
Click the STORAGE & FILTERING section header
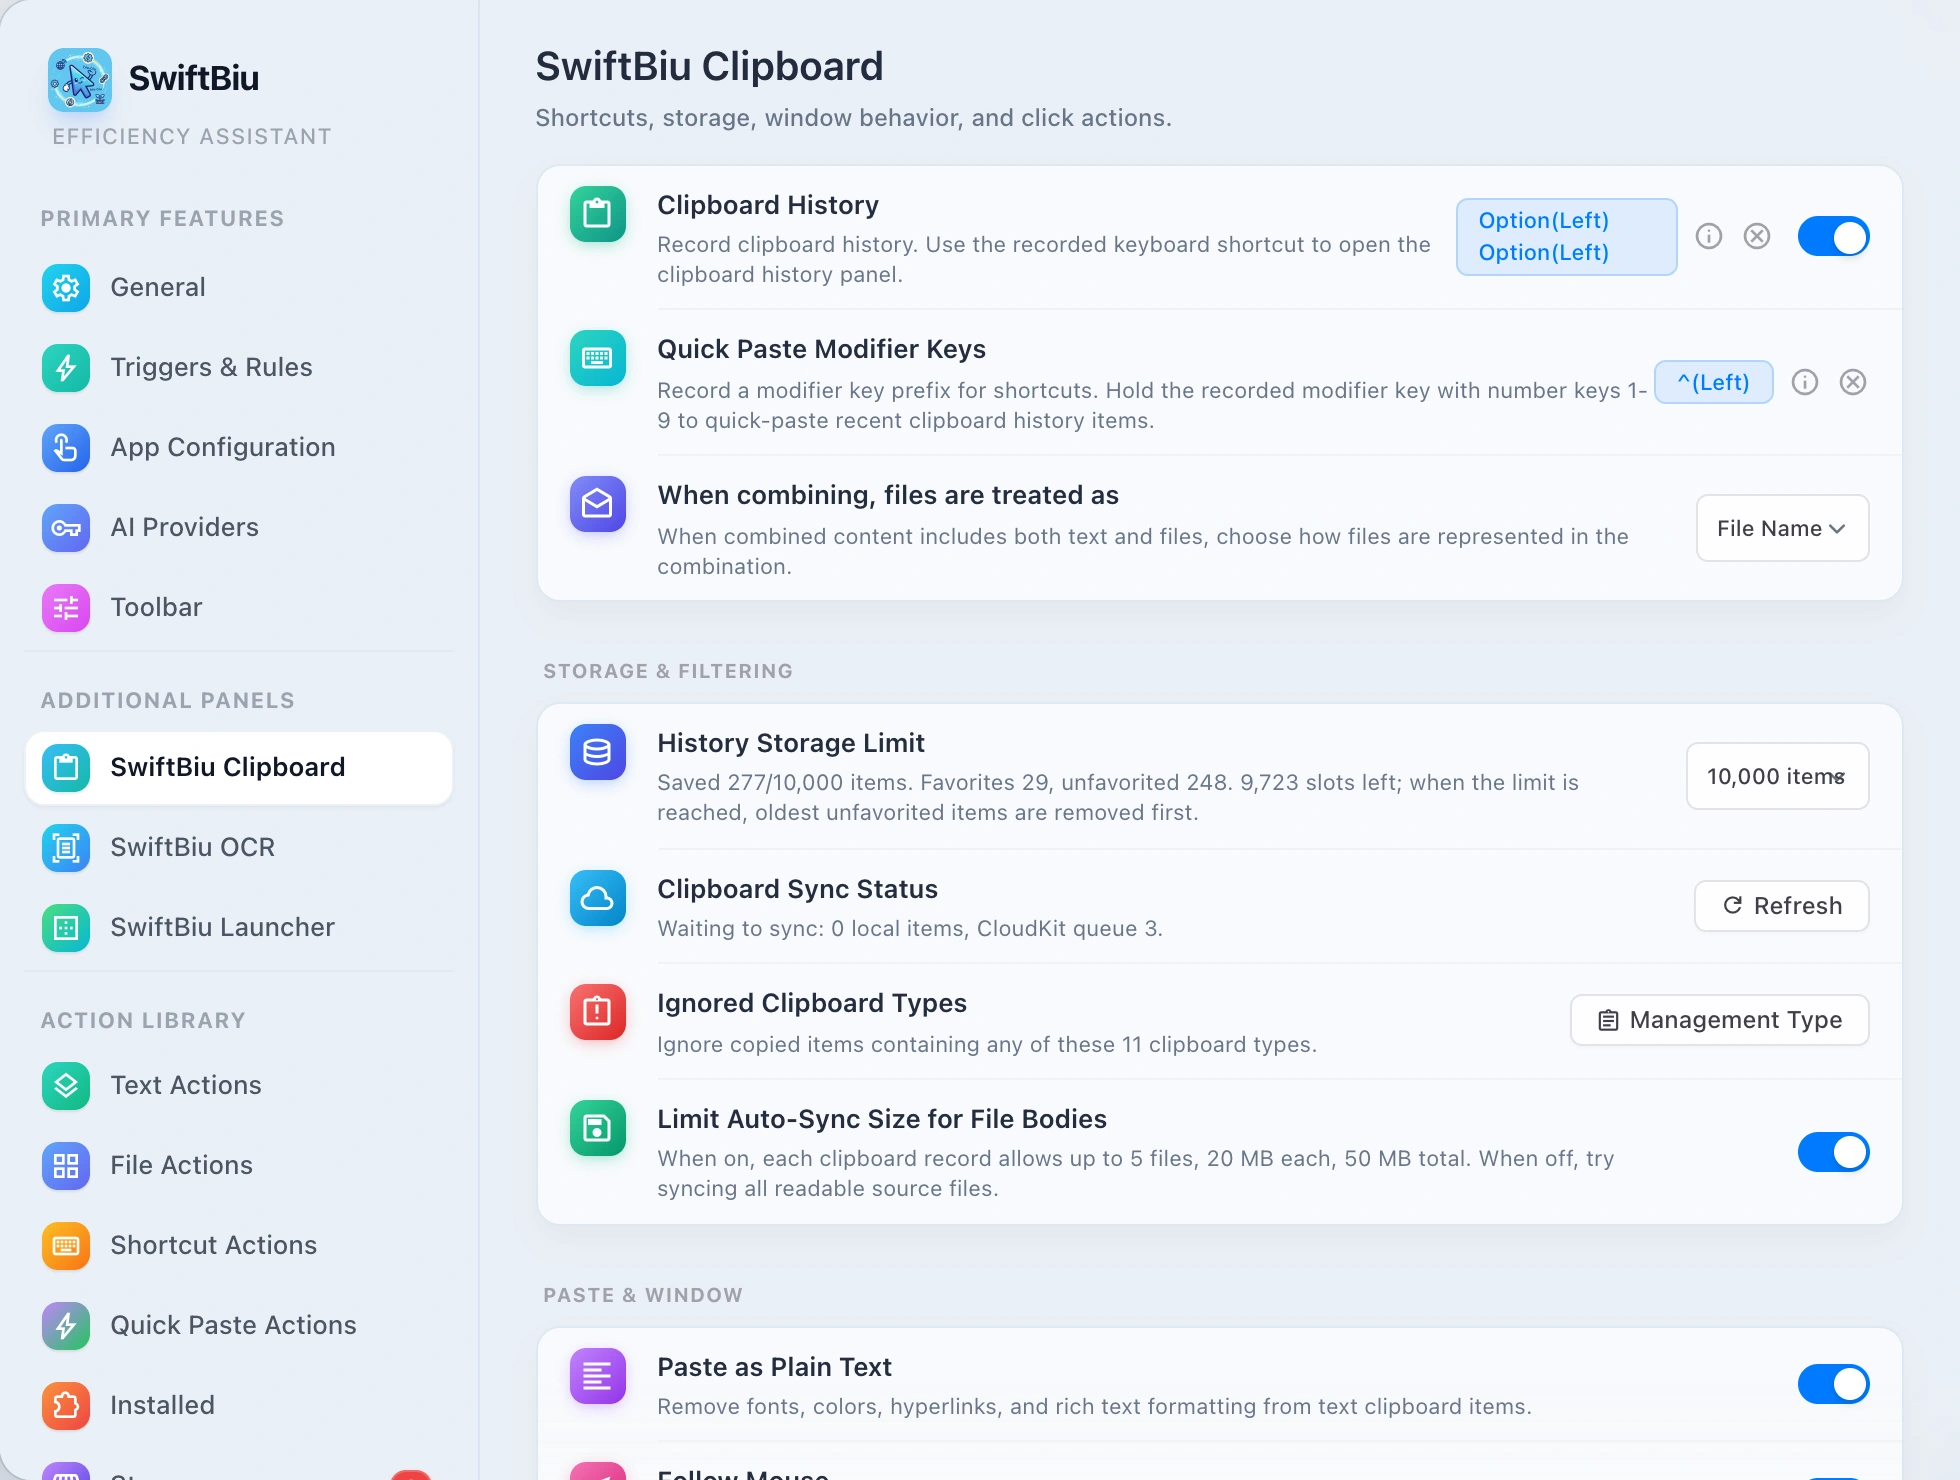668,671
